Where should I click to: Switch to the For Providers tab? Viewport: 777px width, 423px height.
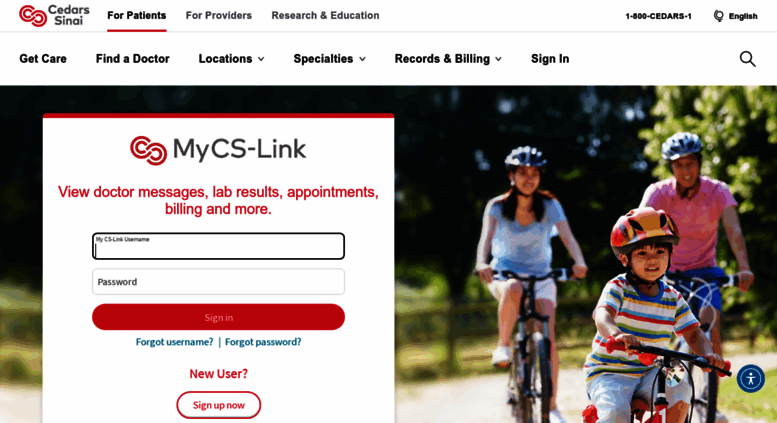(x=219, y=15)
